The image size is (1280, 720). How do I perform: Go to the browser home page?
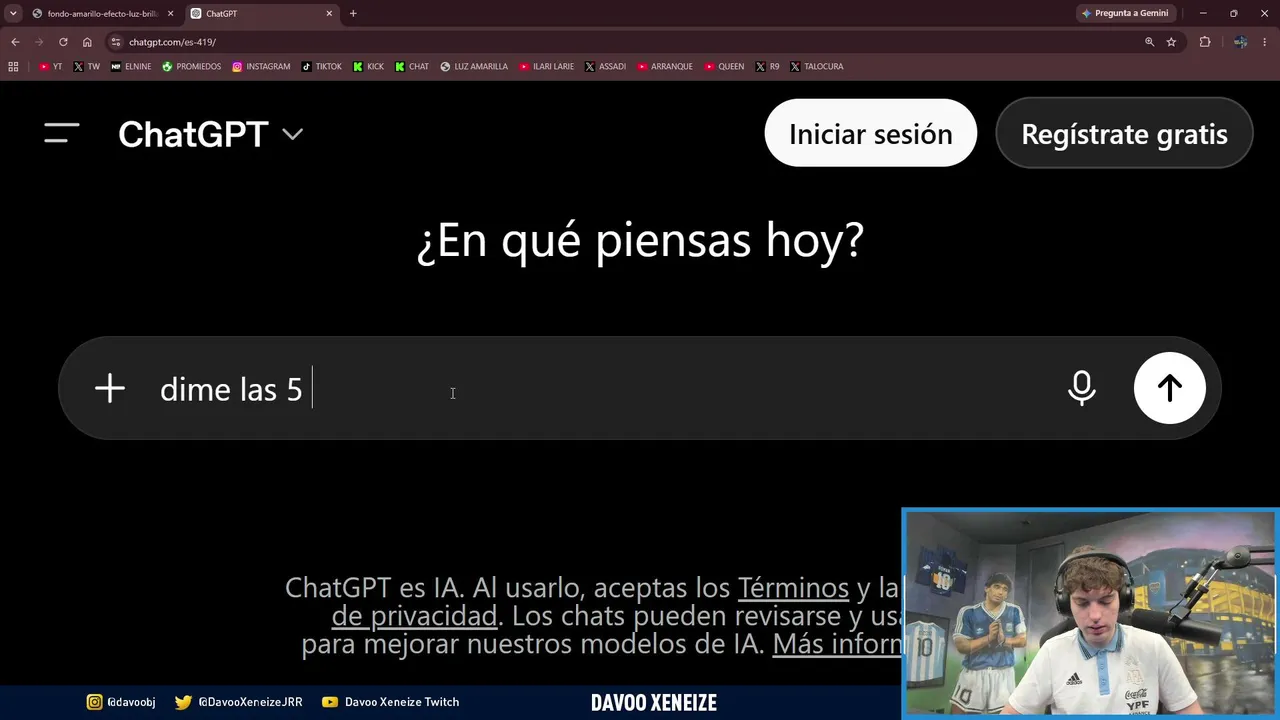click(x=87, y=42)
